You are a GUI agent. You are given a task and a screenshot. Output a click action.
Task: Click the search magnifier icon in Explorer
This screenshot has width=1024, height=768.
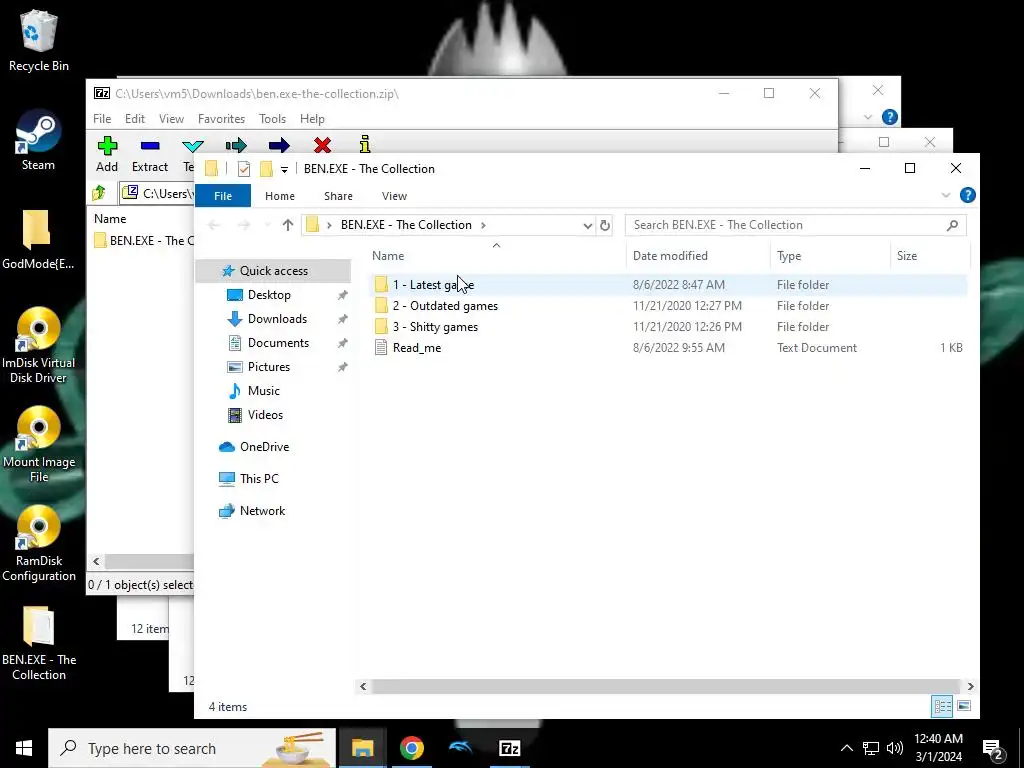[x=952, y=225]
